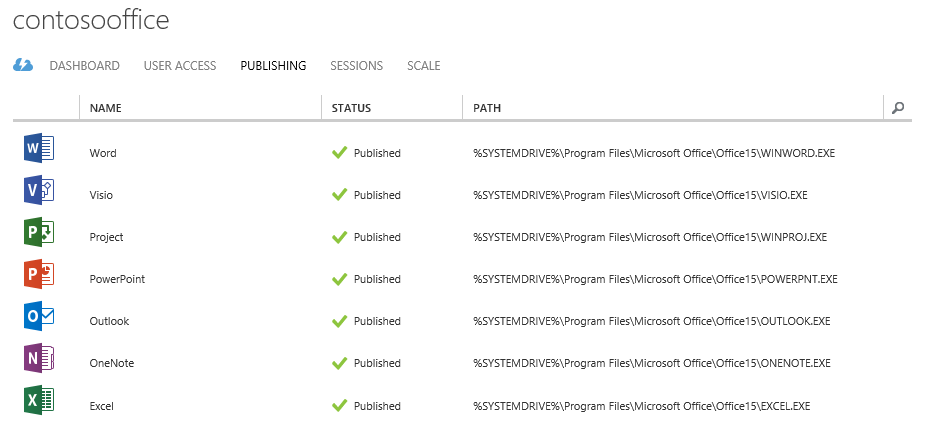933x443 pixels.
Task: Select the Project name cell
Action: [x=107, y=237]
